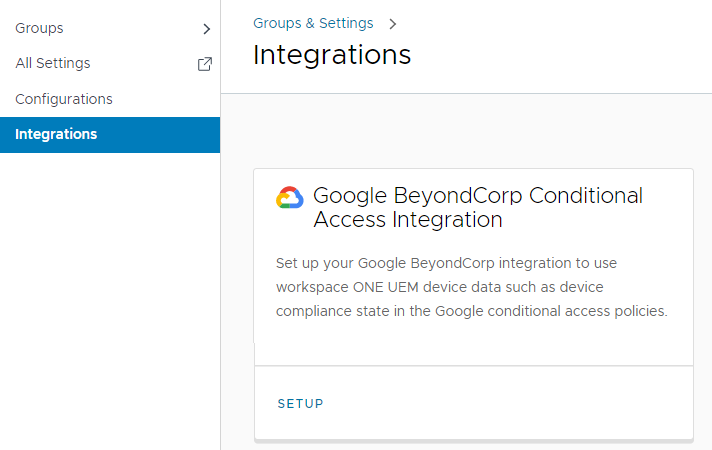This screenshot has height=450, width=712.
Task: Expand the Groups submenu chevron
Action: click(207, 29)
